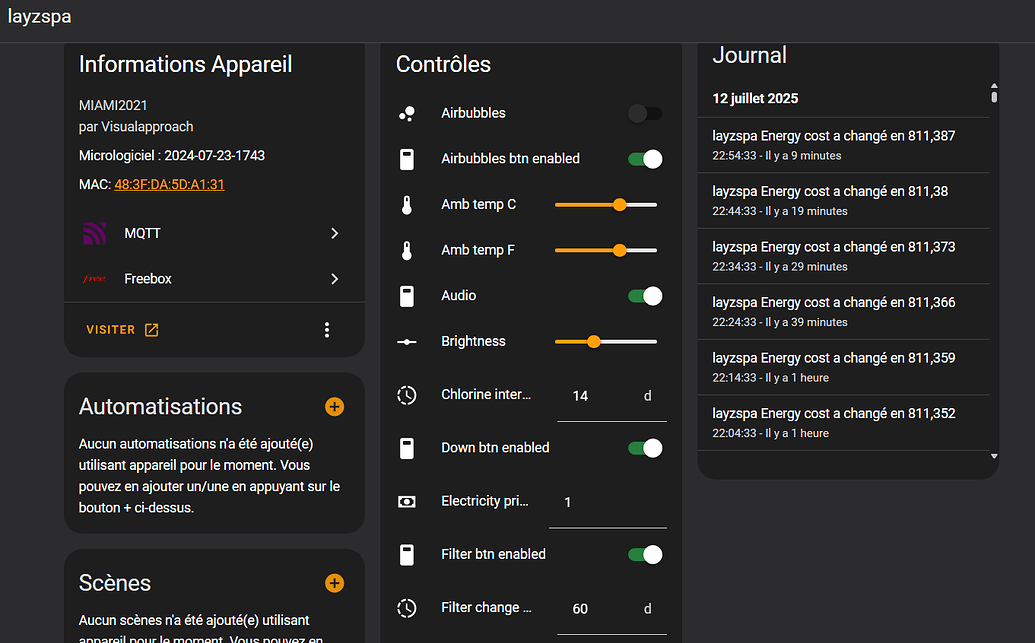This screenshot has height=643, width=1035.
Task: Enable the Airbubbles switch
Action: click(645, 114)
